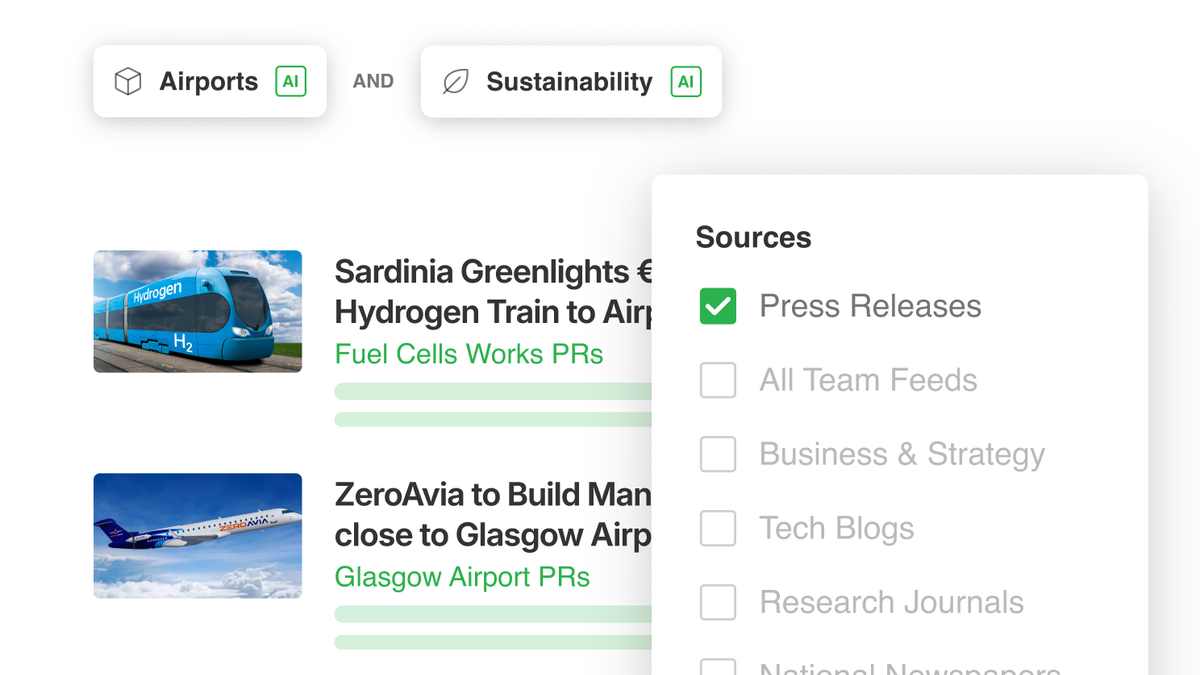Click the AND operator between topics
This screenshot has width=1200, height=675.
click(x=373, y=82)
